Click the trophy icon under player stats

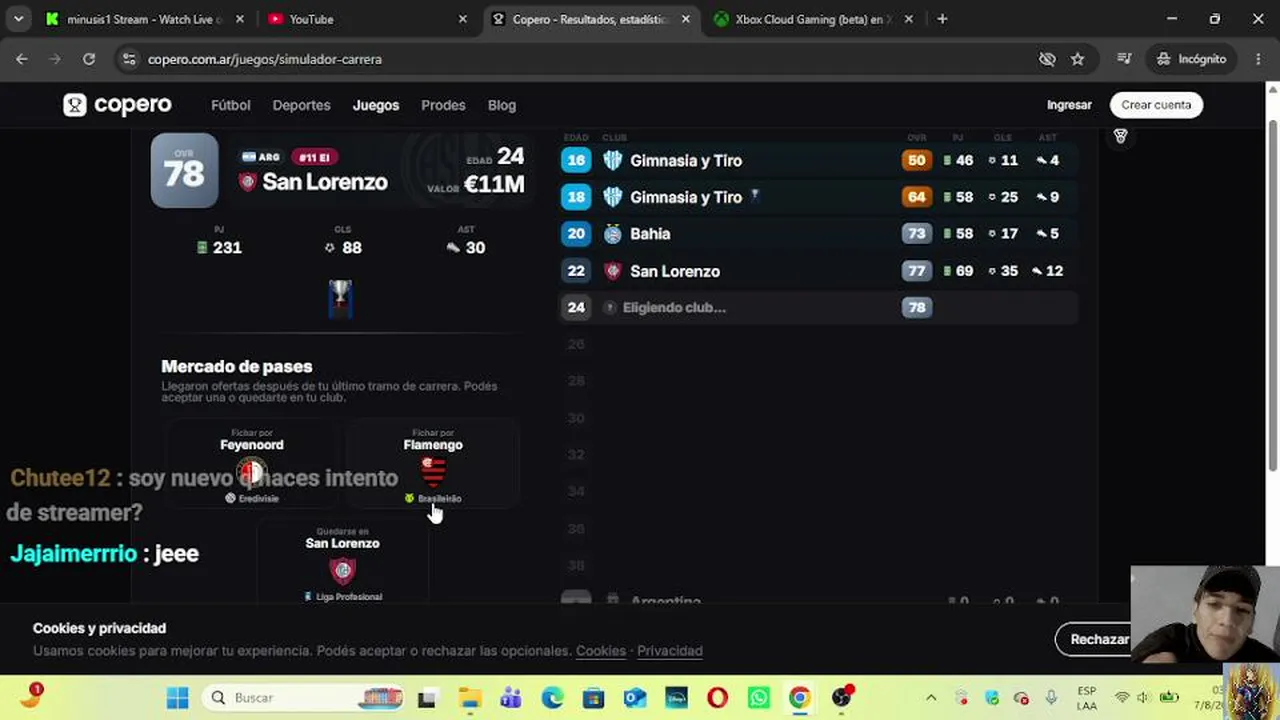[340, 297]
